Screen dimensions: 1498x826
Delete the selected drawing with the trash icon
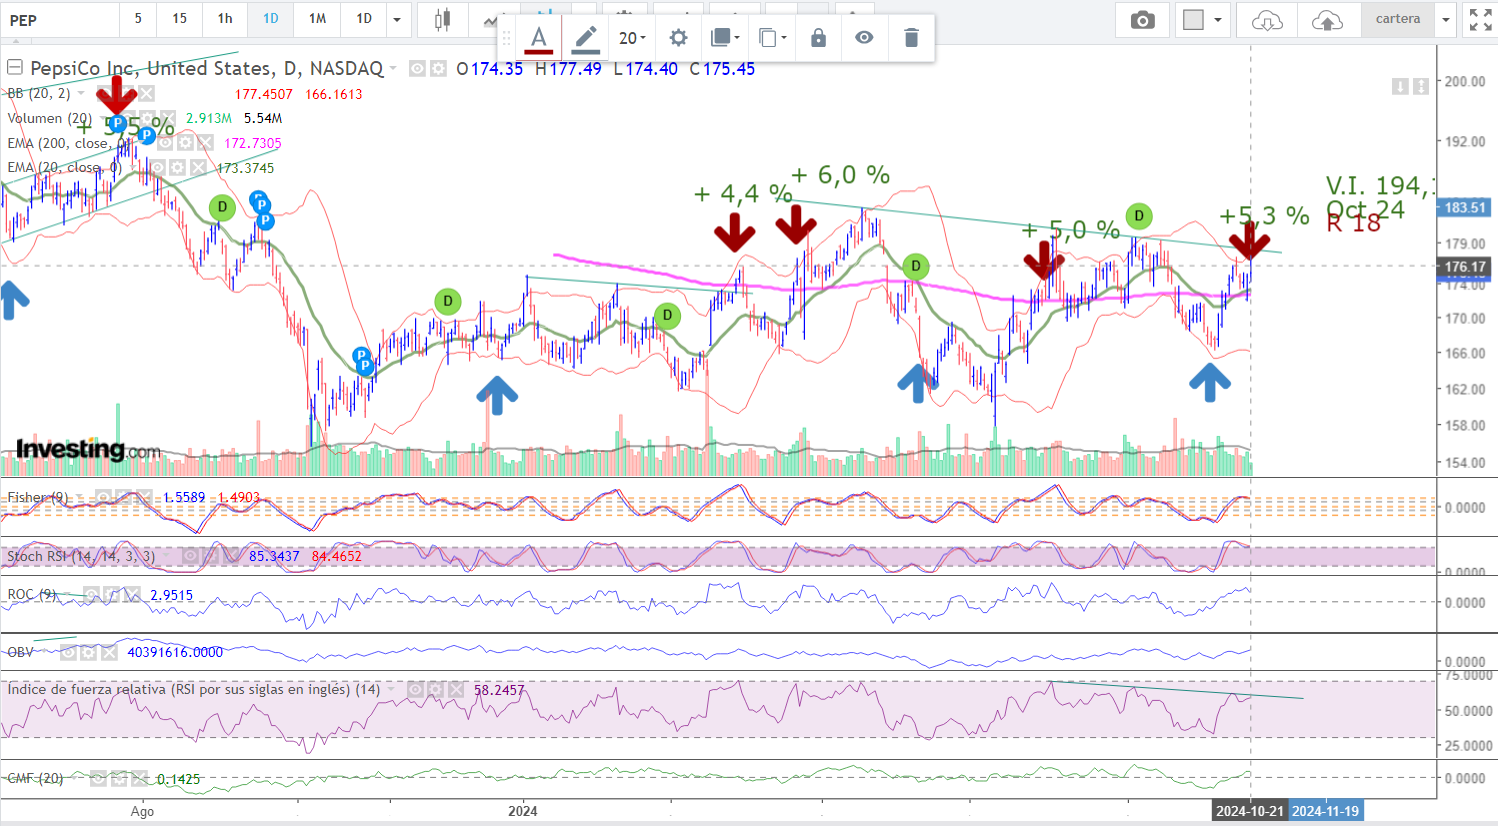pyautogui.click(x=910, y=38)
